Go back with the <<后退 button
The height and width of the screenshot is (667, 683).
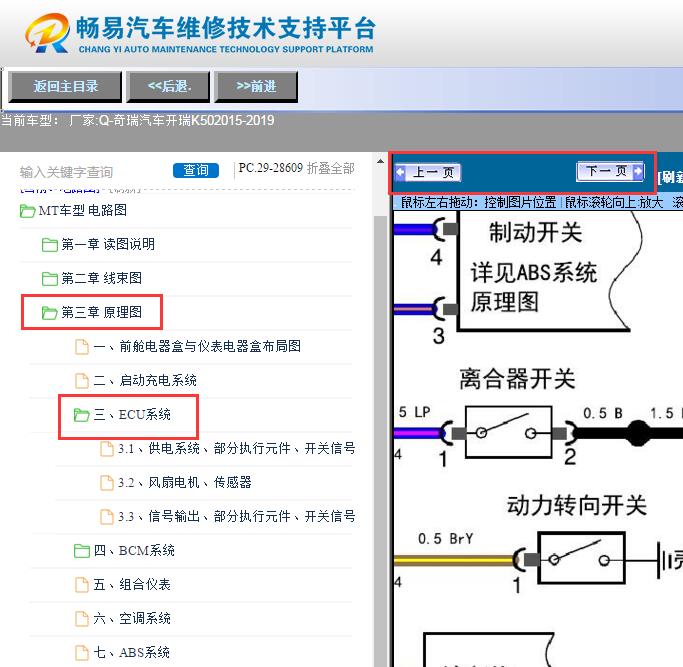(169, 86)
